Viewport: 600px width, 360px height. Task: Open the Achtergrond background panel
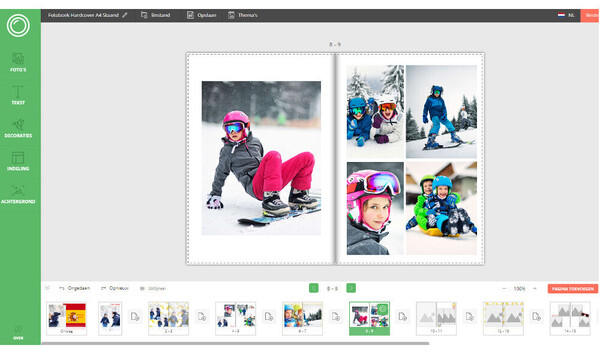[18, 194]
